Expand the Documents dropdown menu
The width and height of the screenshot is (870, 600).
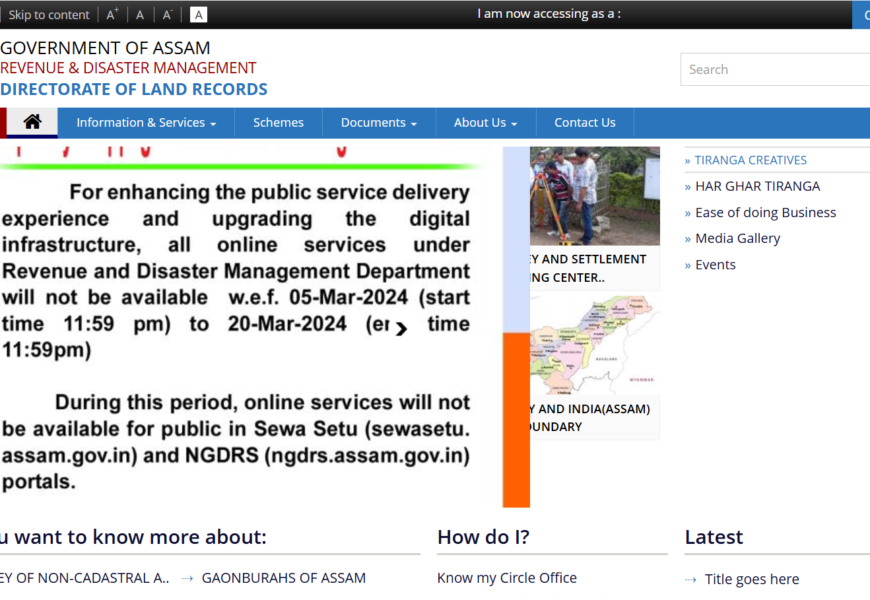(378, 123)
